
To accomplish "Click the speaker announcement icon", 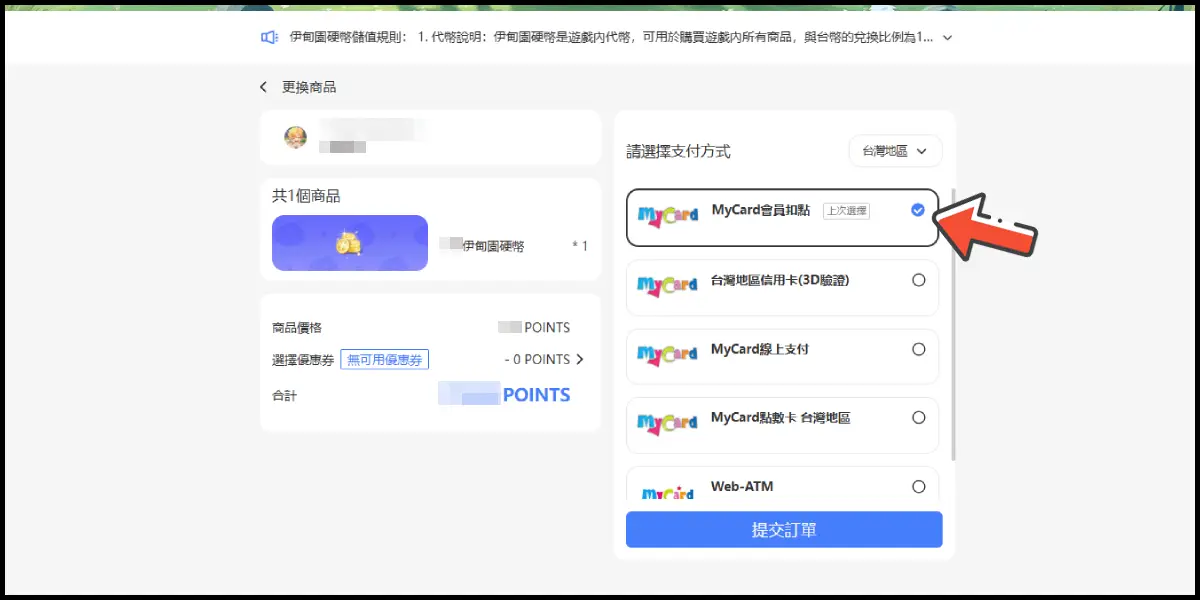I will click(269, 37).
